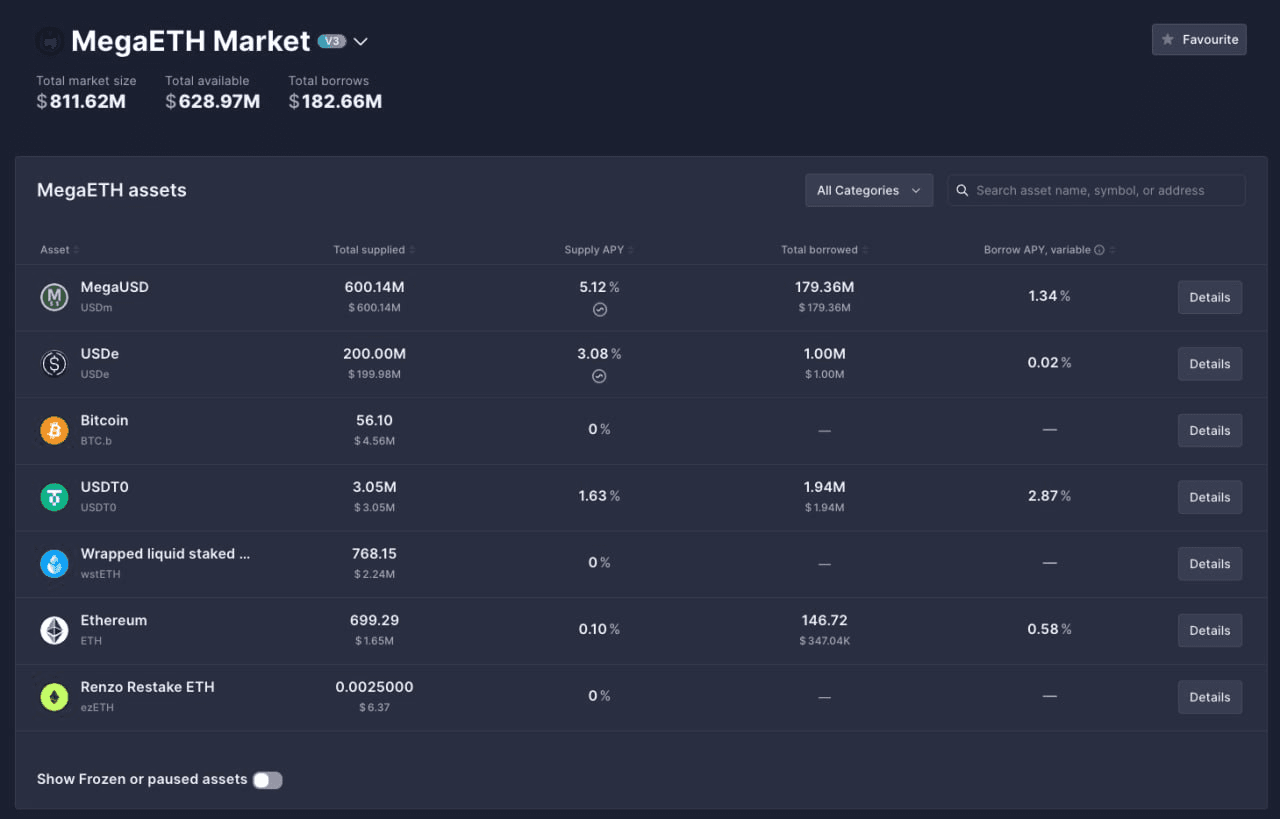1280x819 pixels.
Task: Click the Bitcoin token icon
Action: (54, 430)
